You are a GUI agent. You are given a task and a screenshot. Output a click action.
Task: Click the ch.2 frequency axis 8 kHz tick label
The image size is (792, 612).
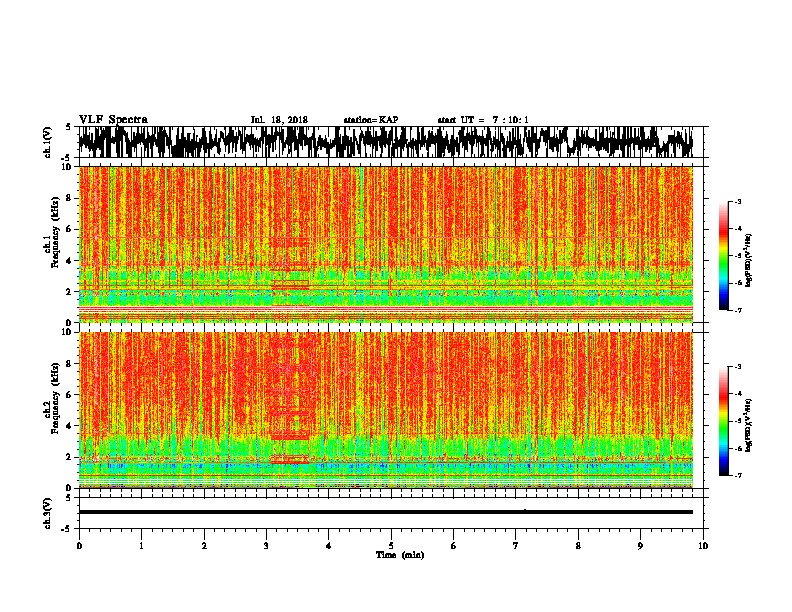70,364
